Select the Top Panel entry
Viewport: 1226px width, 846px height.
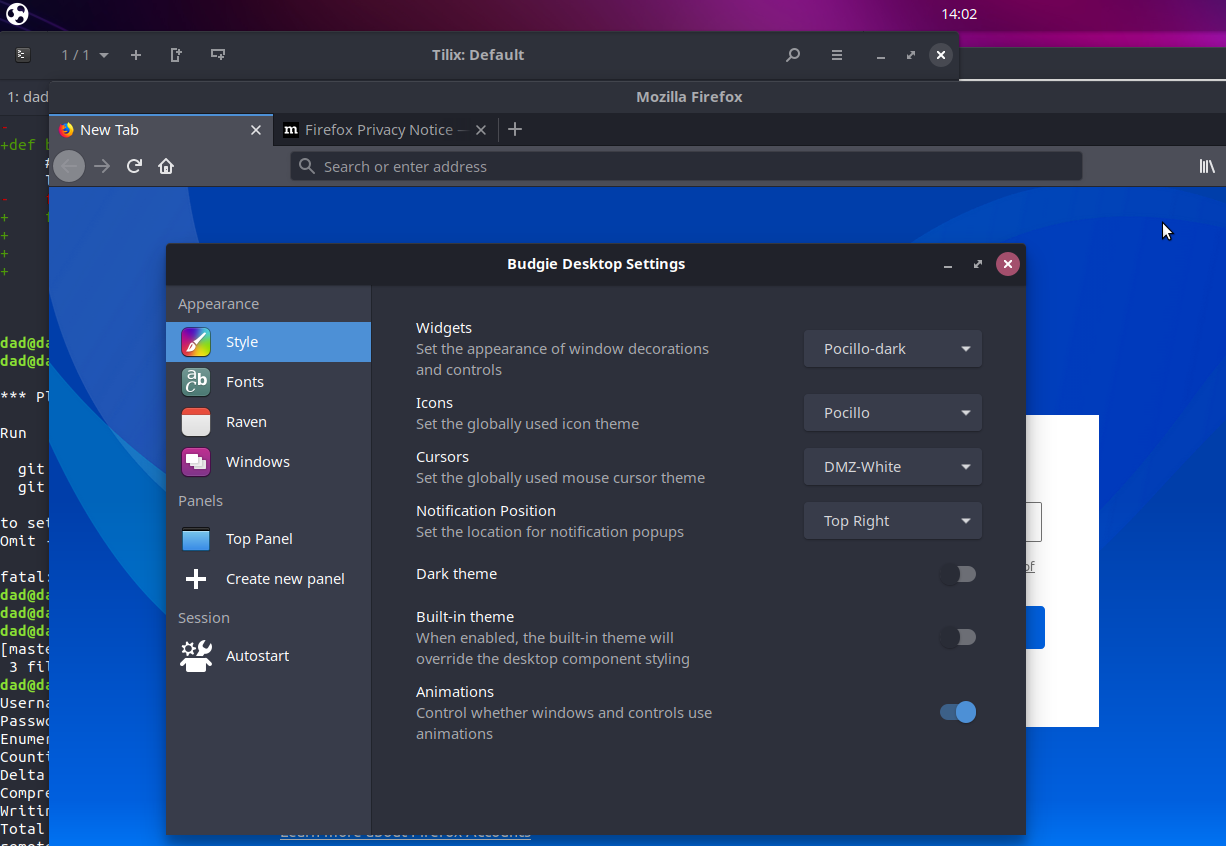[x=268, y=539]
